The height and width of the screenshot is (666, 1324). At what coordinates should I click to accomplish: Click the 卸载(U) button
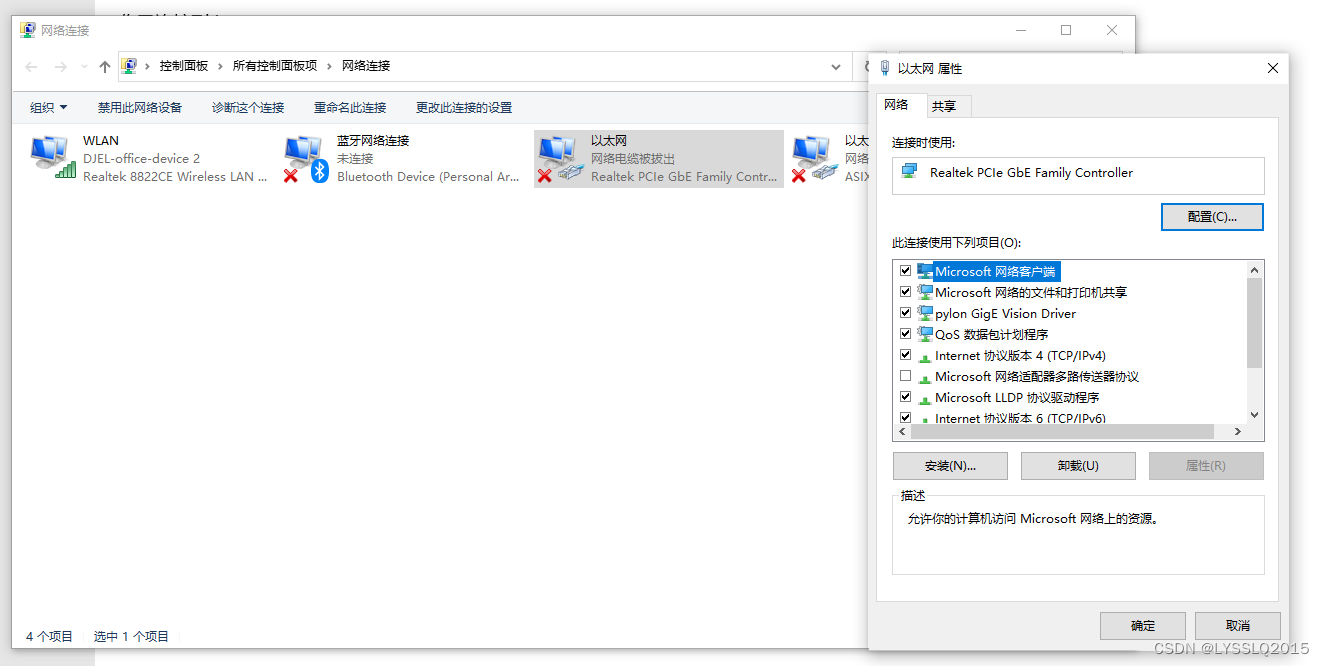tap(1078, 466)
